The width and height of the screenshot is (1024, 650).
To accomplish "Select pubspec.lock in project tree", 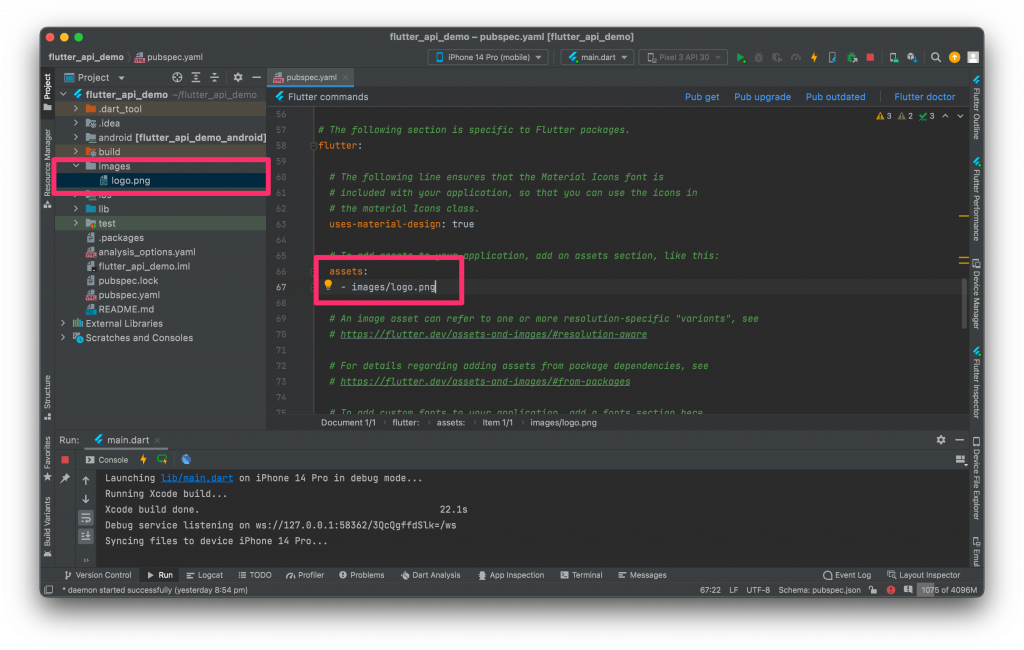I will 128,280.
